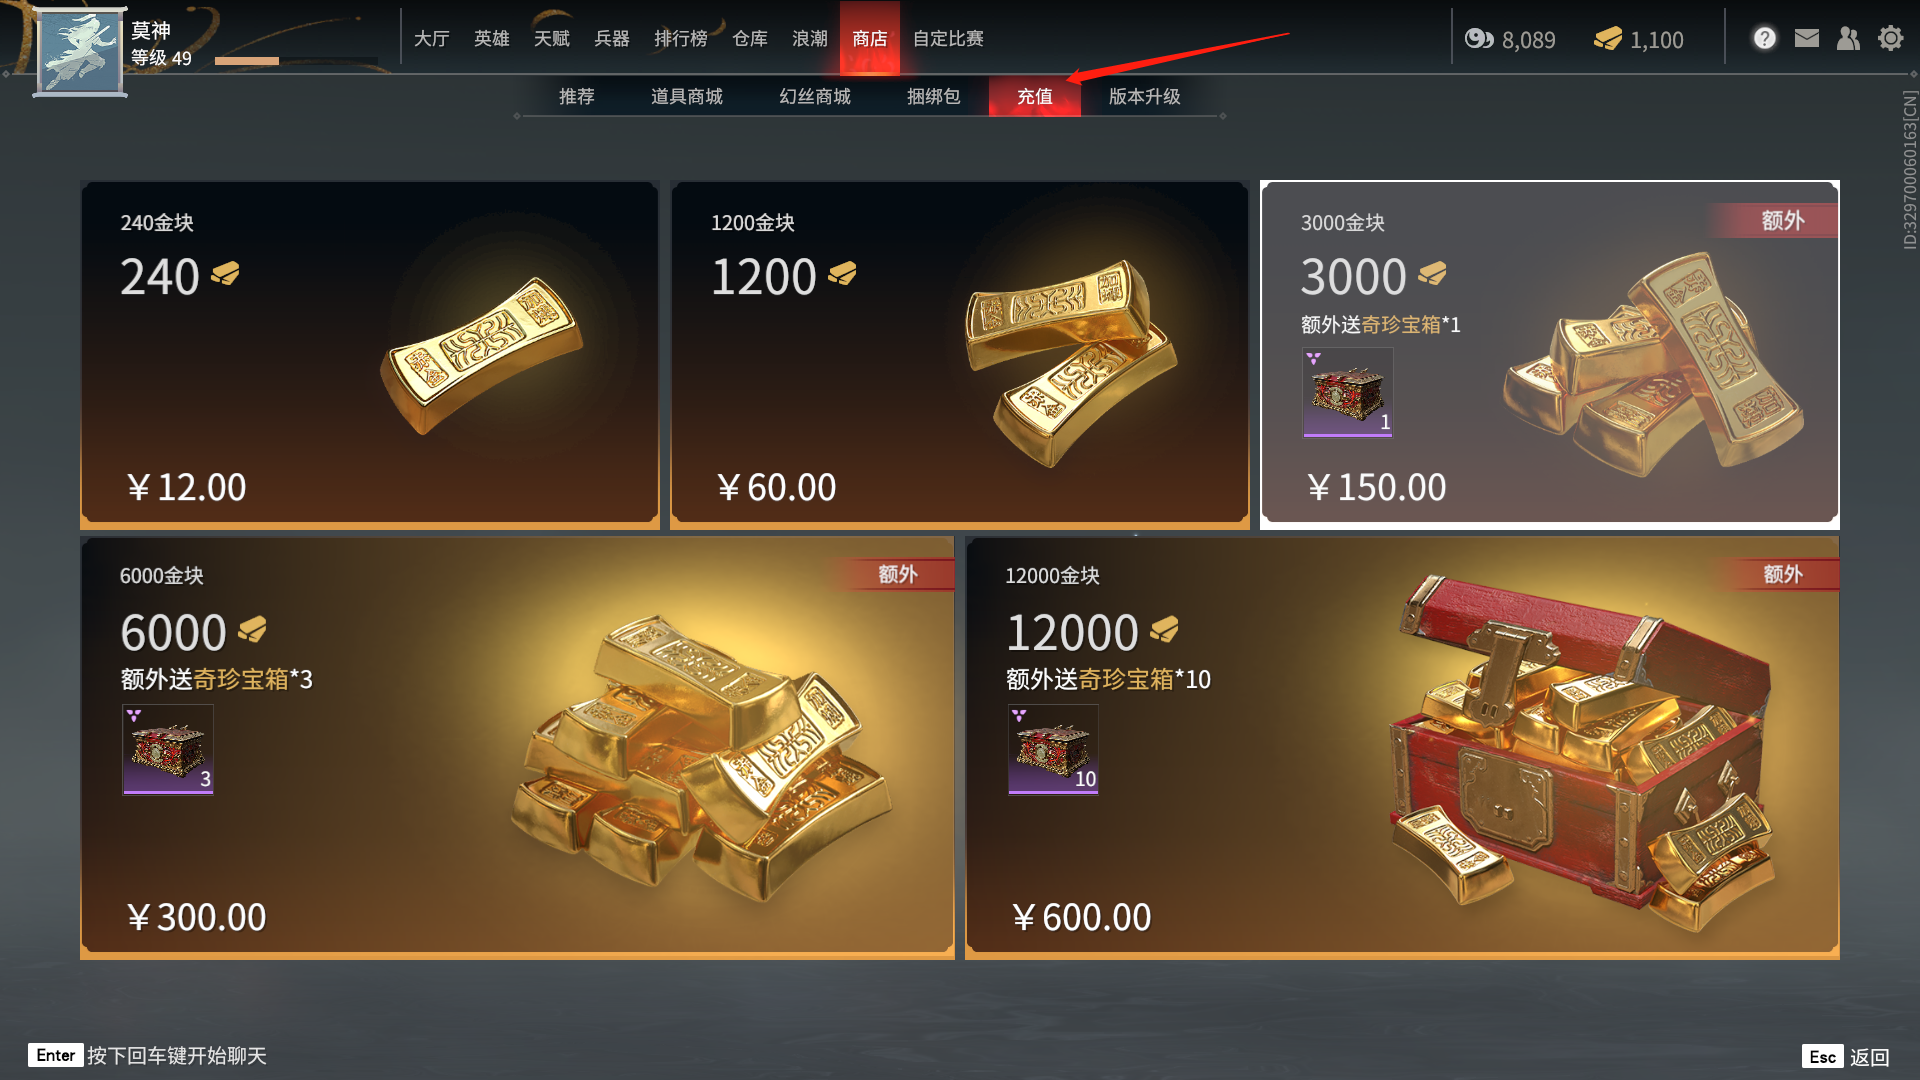
Task: Open the help question mark icon
Action: pyautogui.click(x=1764, y=38)
